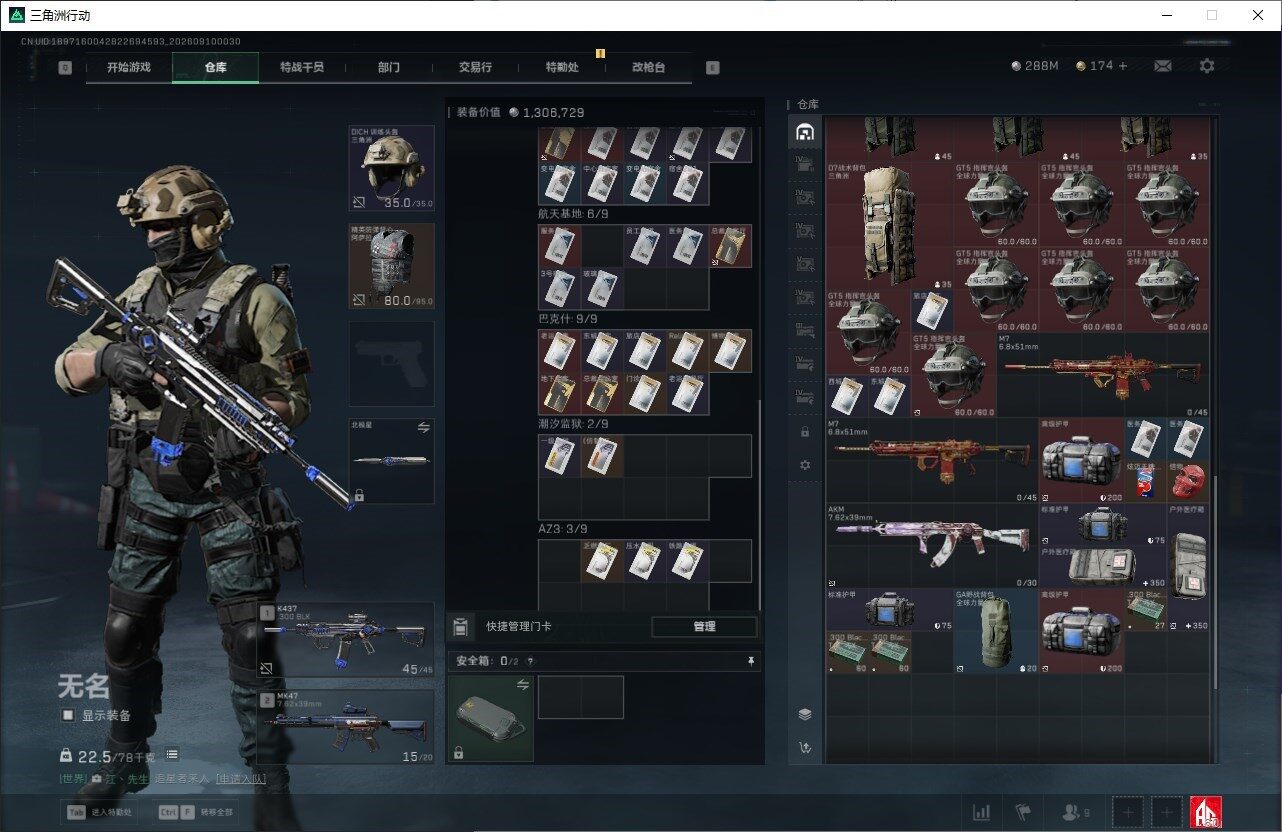The image size is (1282, 832).
Task: Click the Tab 进入特勤处 shortcut button
Action: click(x=102, y=812)
